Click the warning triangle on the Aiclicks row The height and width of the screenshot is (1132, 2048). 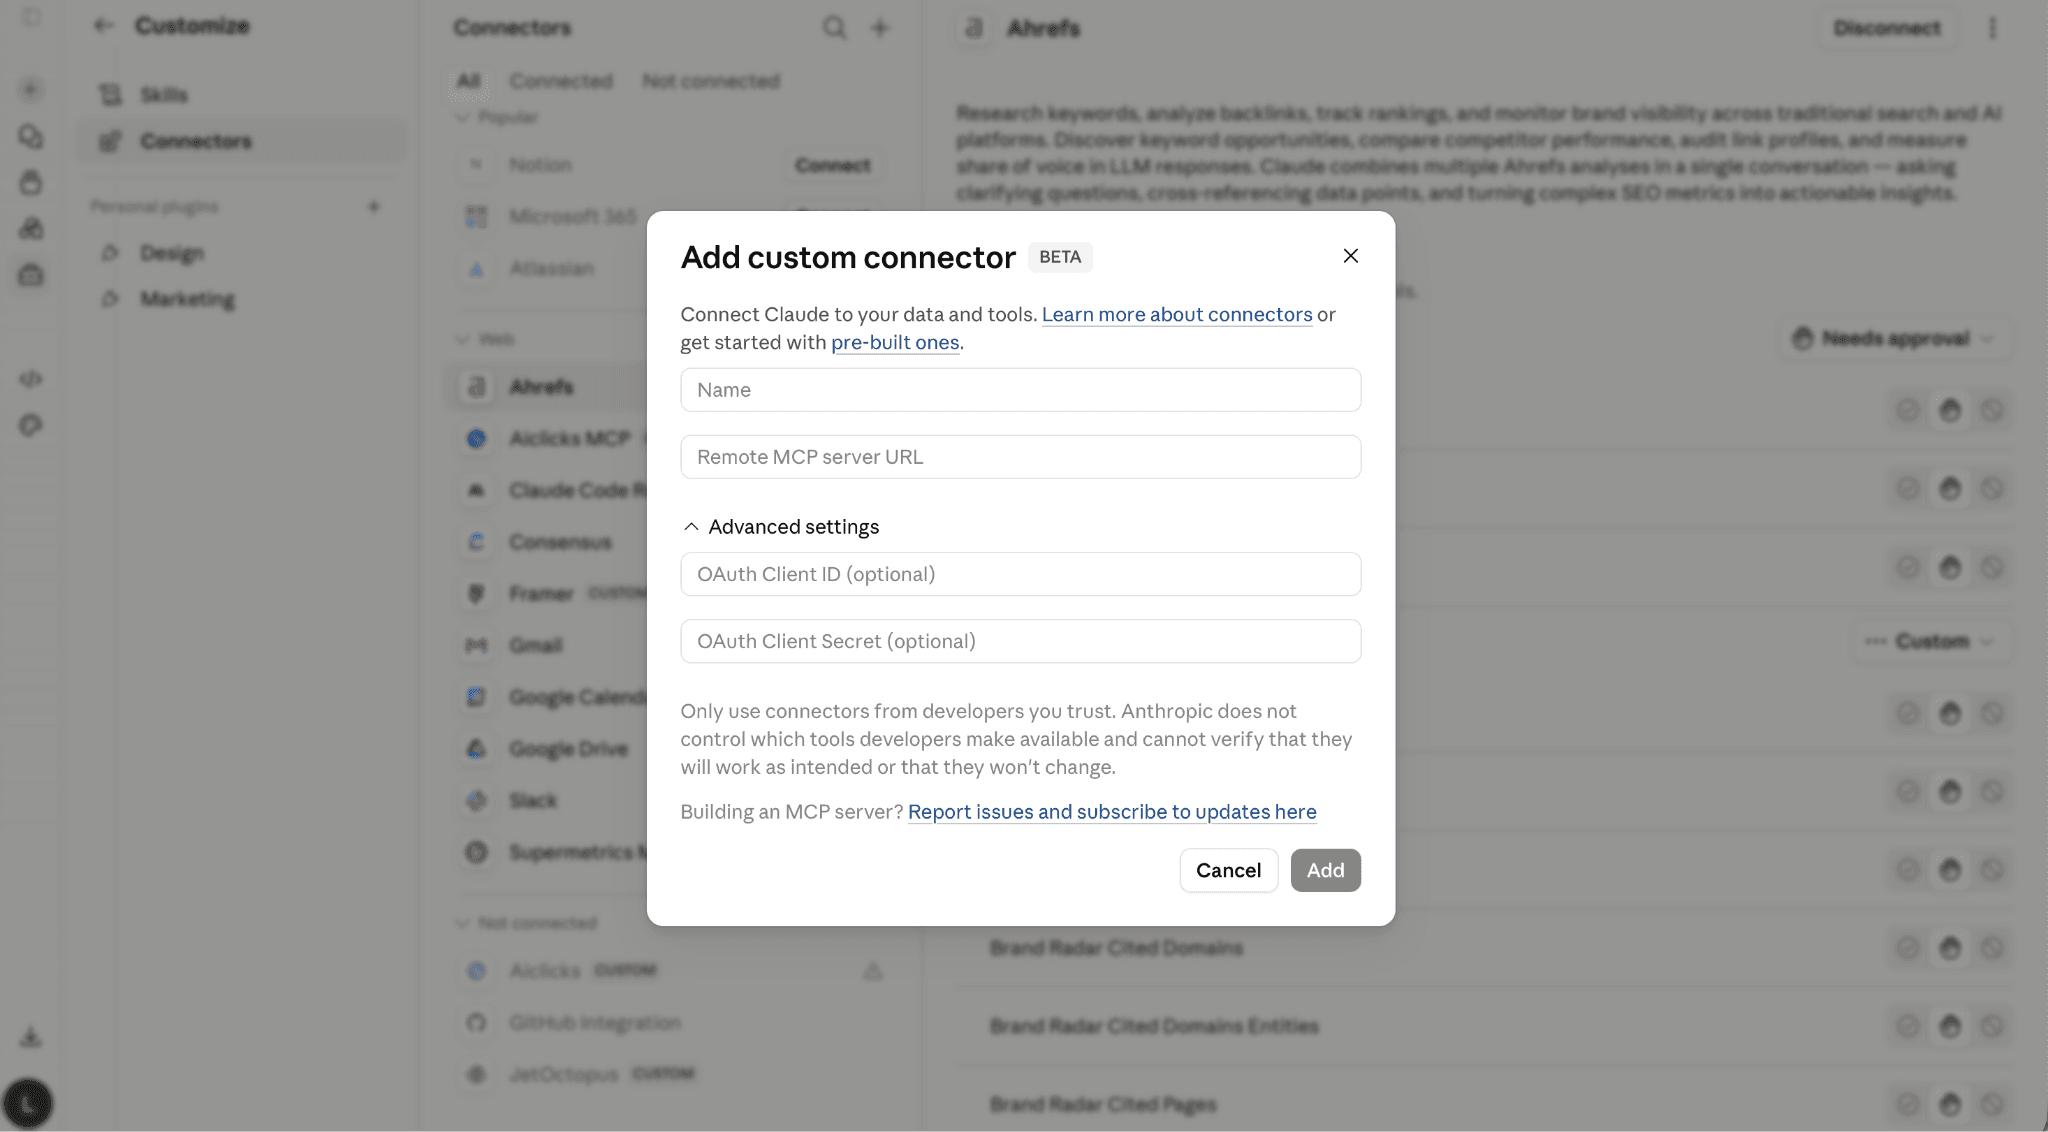click(x=873, y=971)
